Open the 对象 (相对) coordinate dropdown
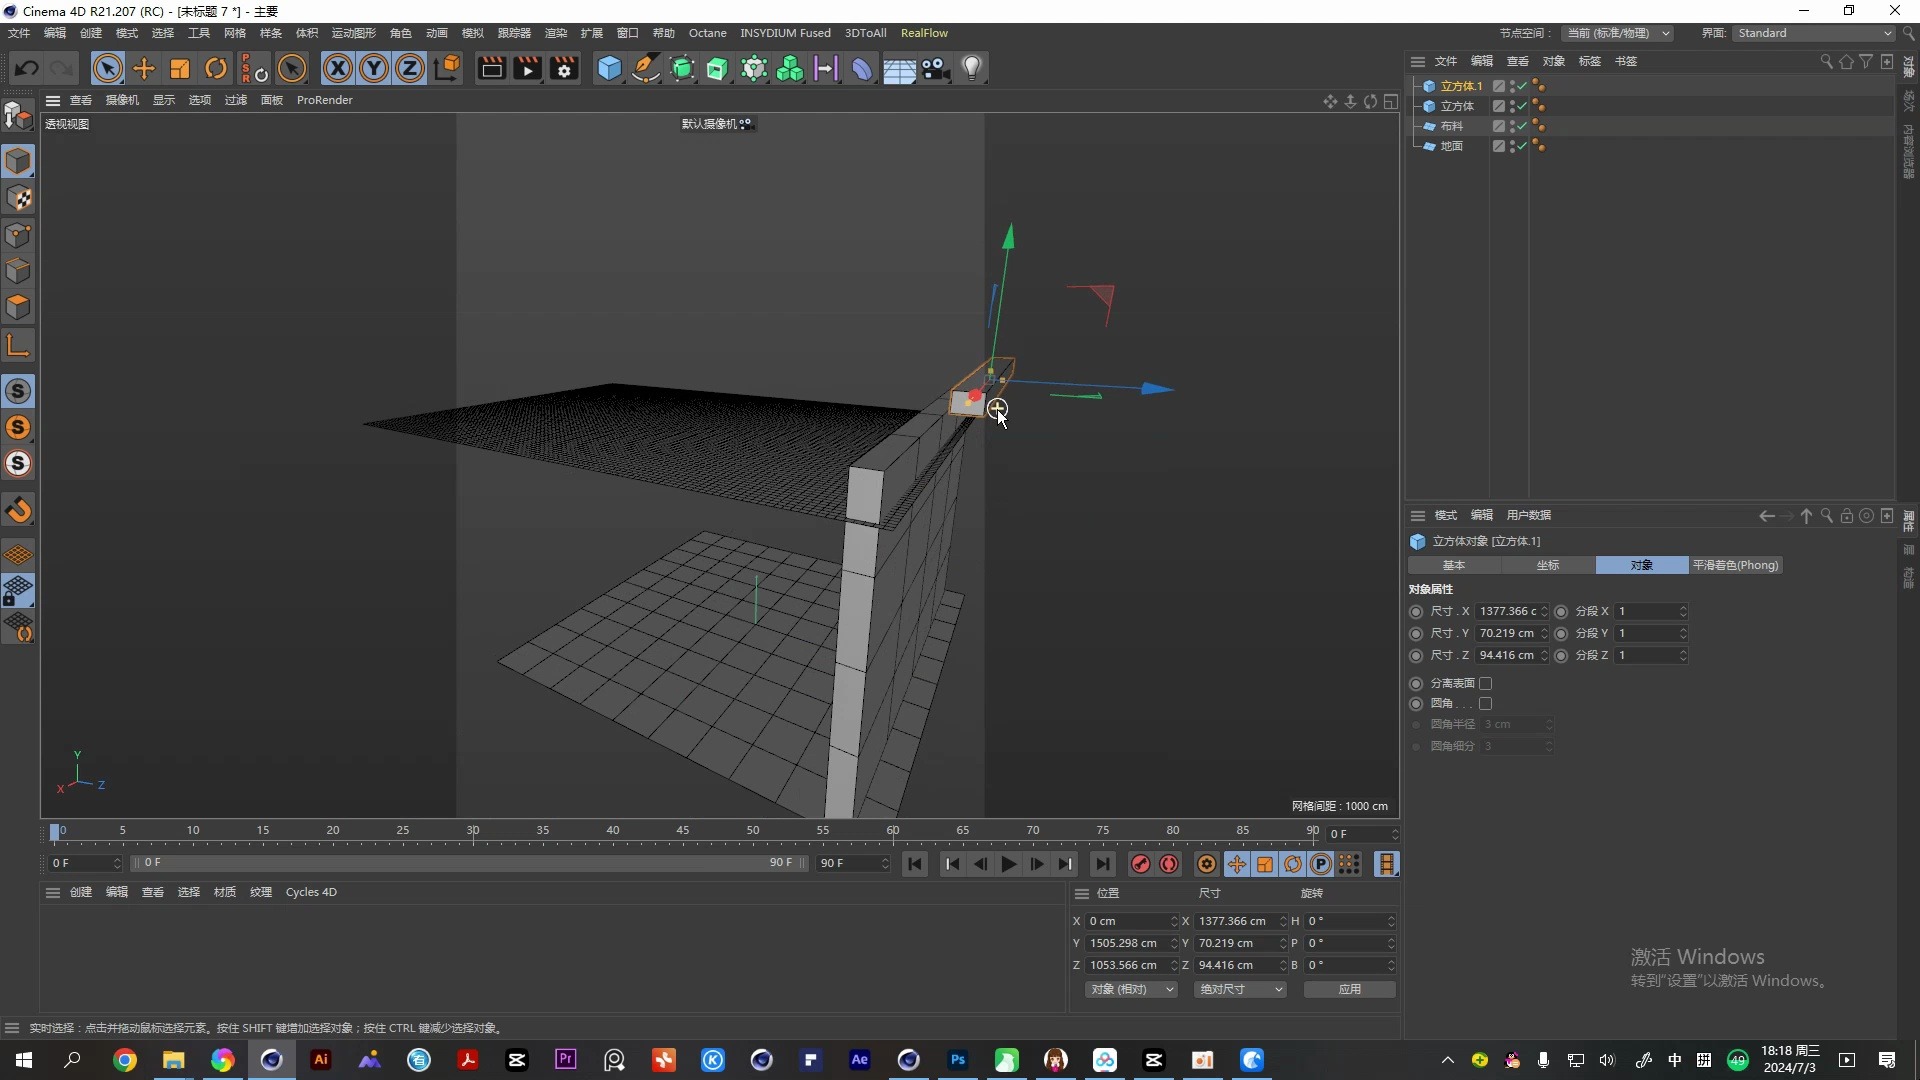 coord(1131,990)
